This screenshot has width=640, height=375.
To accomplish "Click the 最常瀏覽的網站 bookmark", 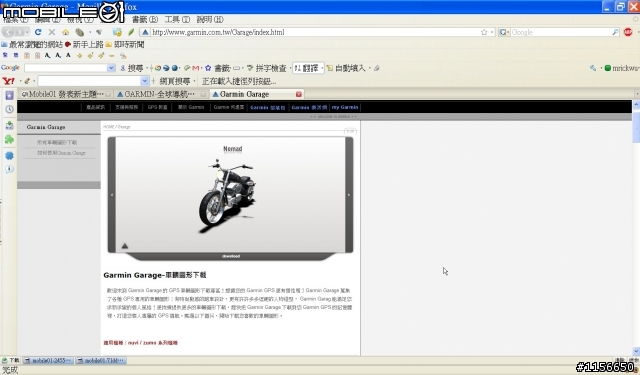I will point(32,44).
